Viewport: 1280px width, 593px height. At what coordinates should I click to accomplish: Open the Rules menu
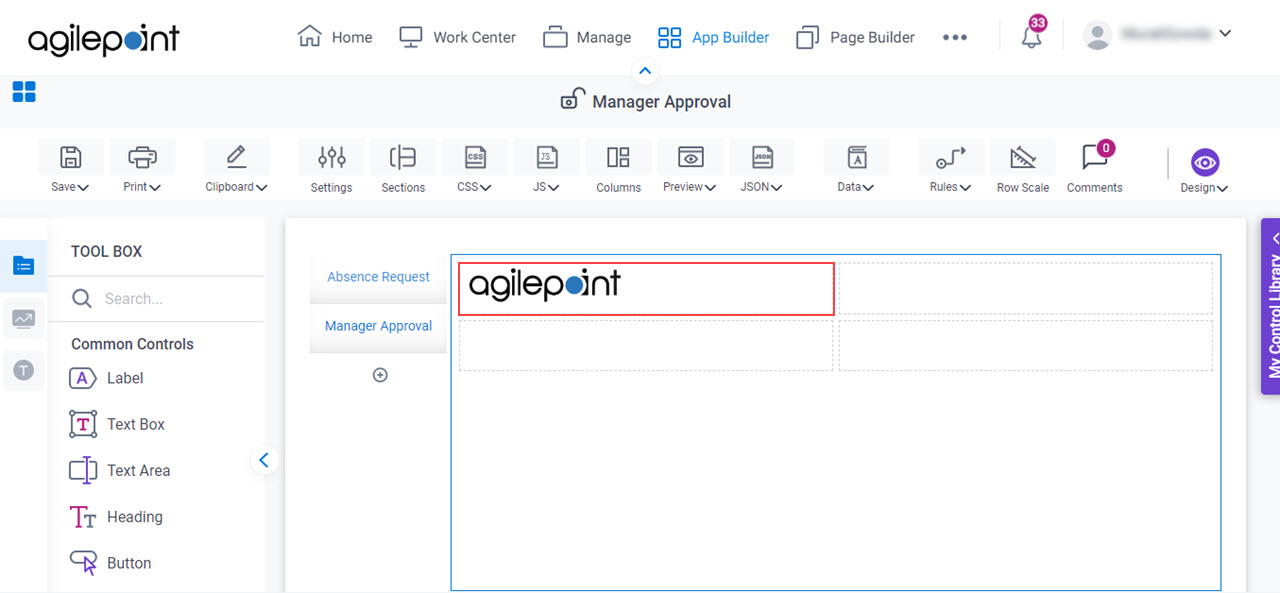(951, 167)
